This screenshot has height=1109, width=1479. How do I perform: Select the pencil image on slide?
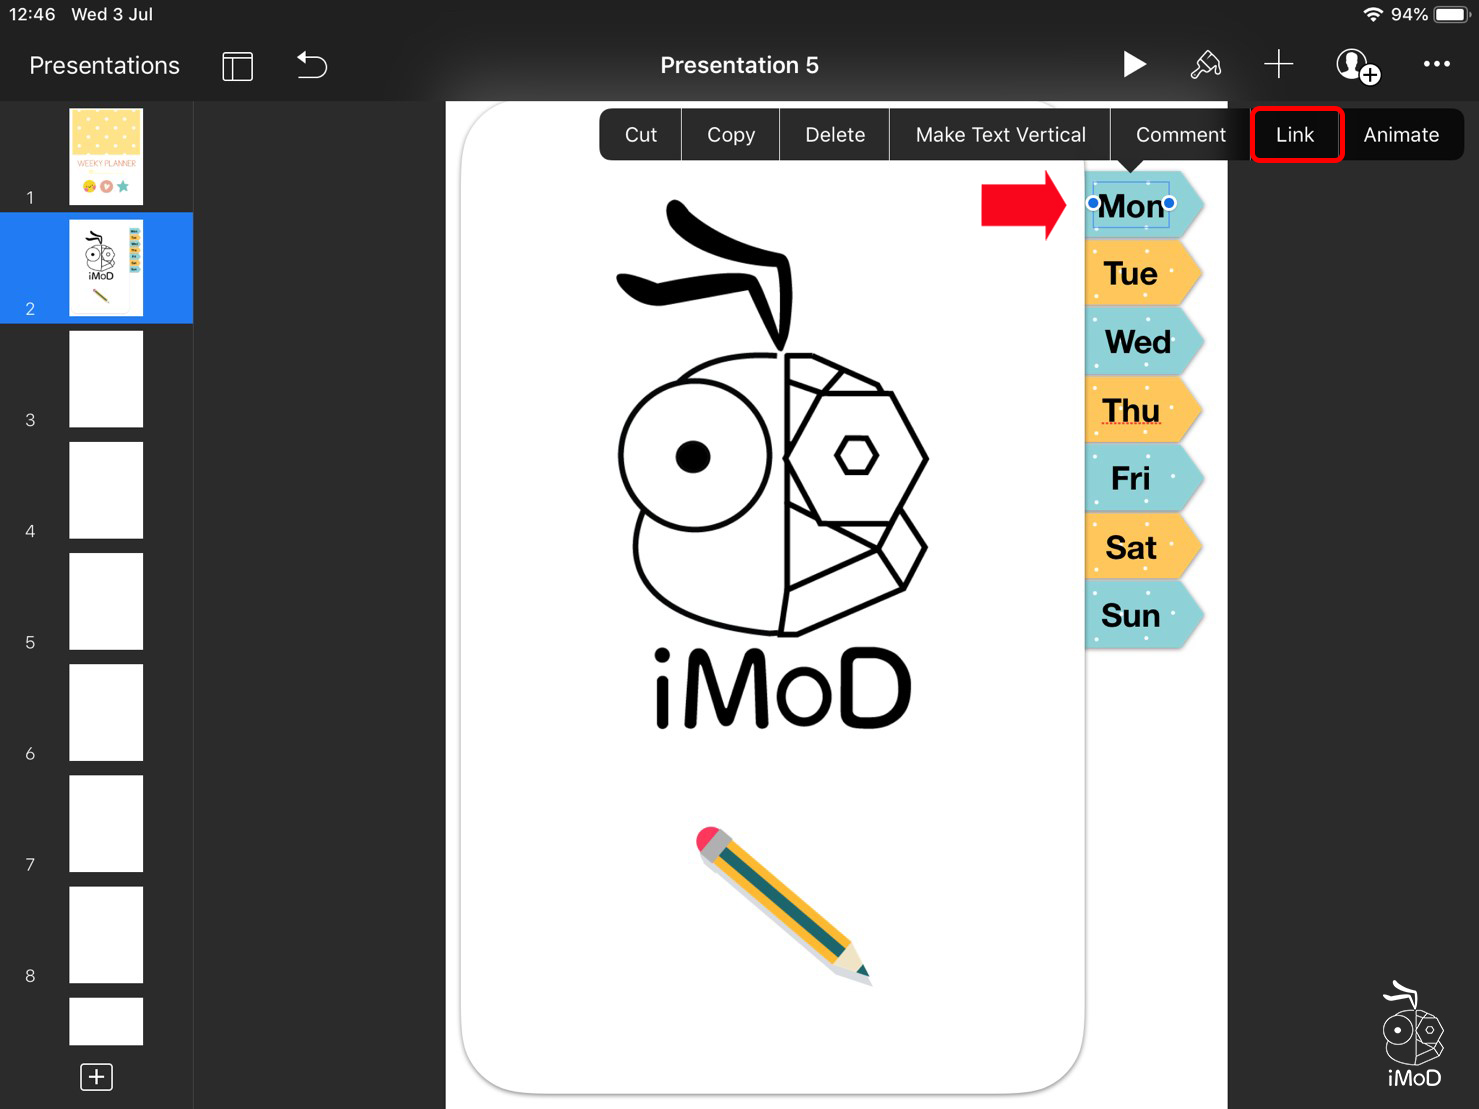coord(782,905)
